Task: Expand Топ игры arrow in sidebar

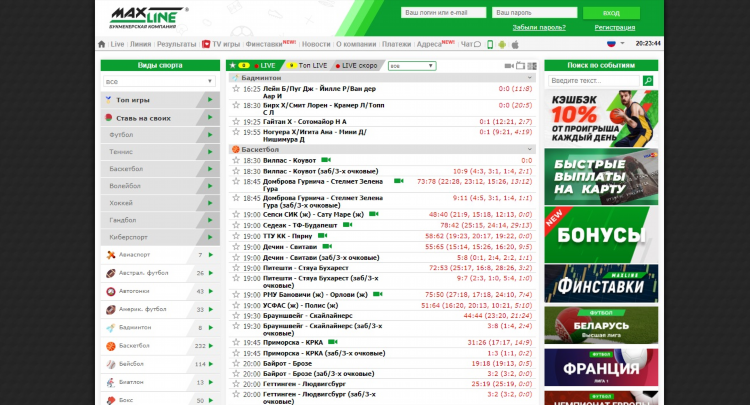Action: tap(210, 100)
